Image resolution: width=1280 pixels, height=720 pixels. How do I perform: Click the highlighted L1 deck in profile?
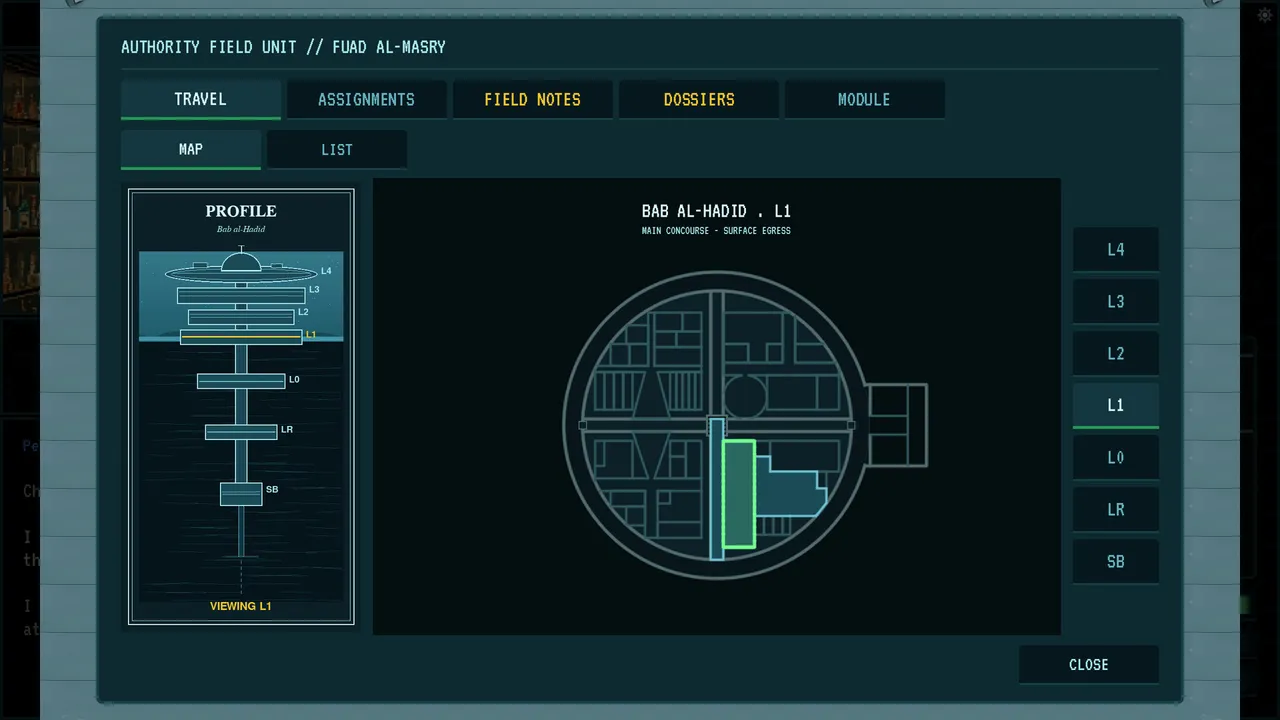point(241,337)
